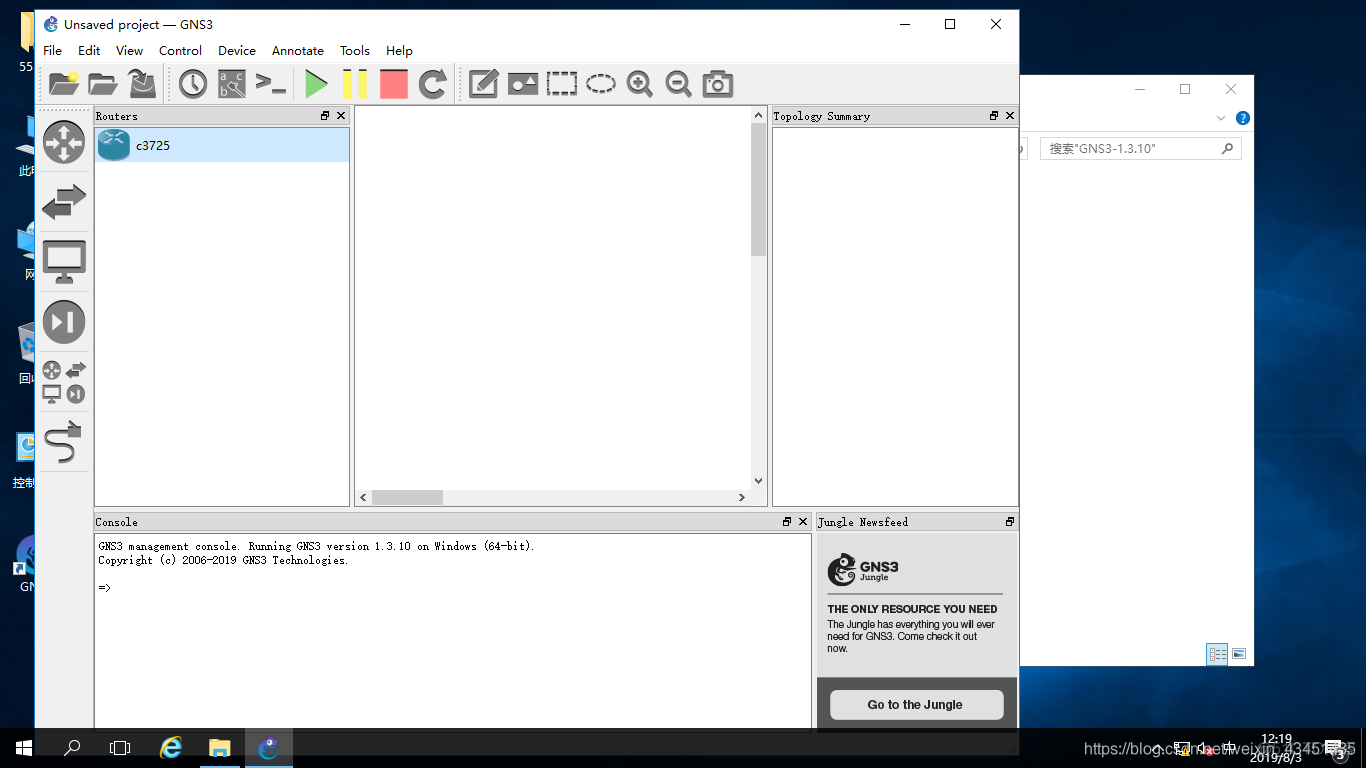1366x768 pixels.
Task: Select the Insert a picture tool
Action: point(523,84)
